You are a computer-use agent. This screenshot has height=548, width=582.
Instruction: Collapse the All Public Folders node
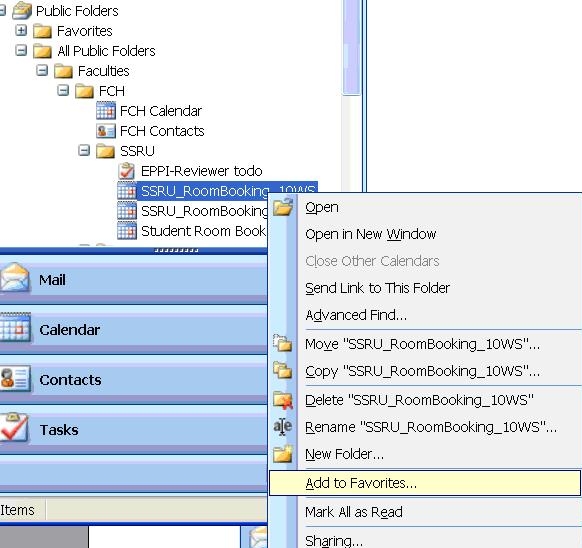[21, 50]
